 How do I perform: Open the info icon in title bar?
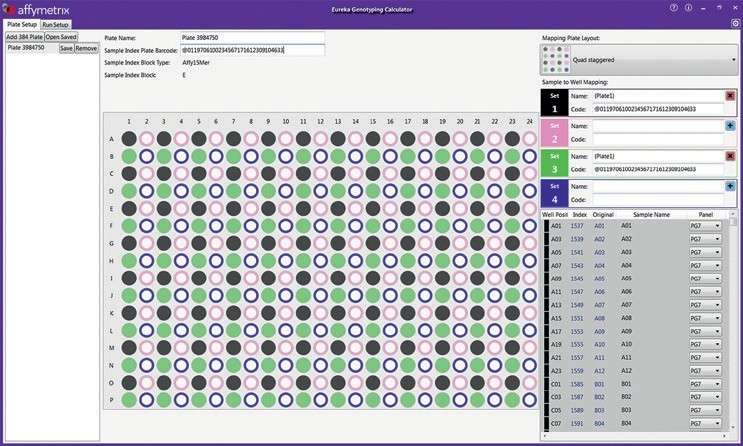click(689, 8)
